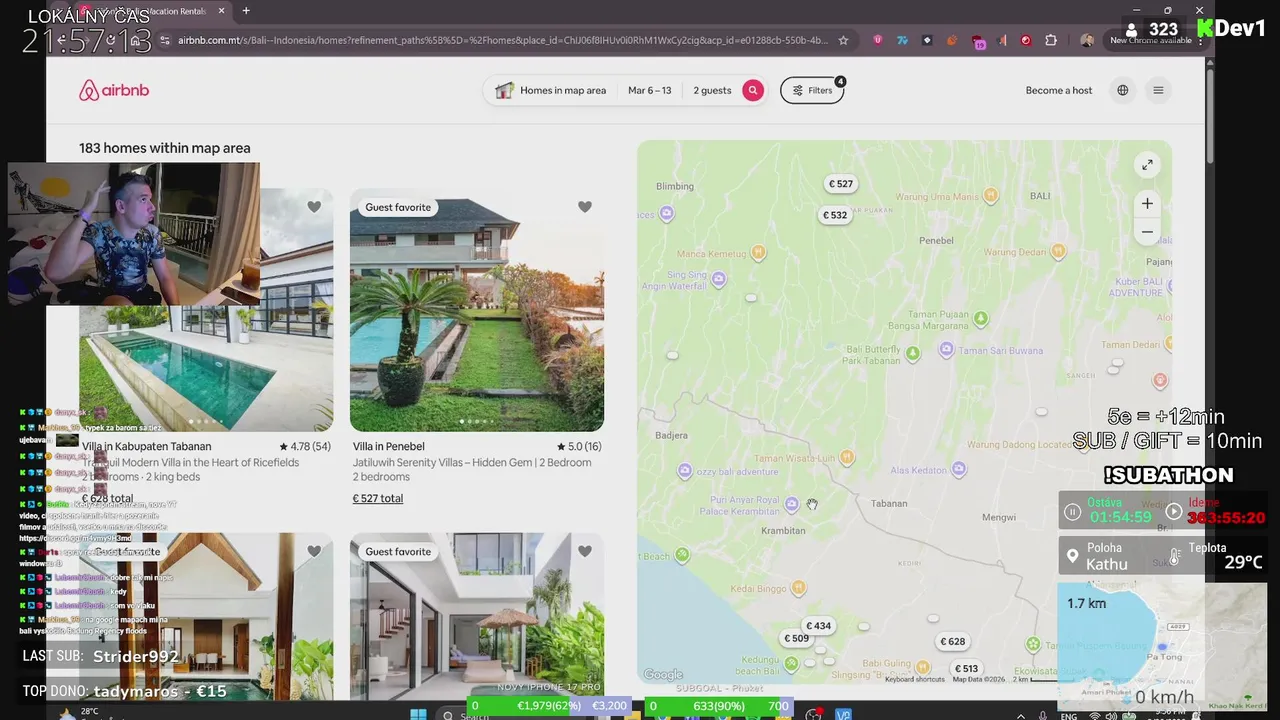The width and height of the screenshot is (1280, 720).
Task: Click the Tabanan town label on the map
Action: 889,503
